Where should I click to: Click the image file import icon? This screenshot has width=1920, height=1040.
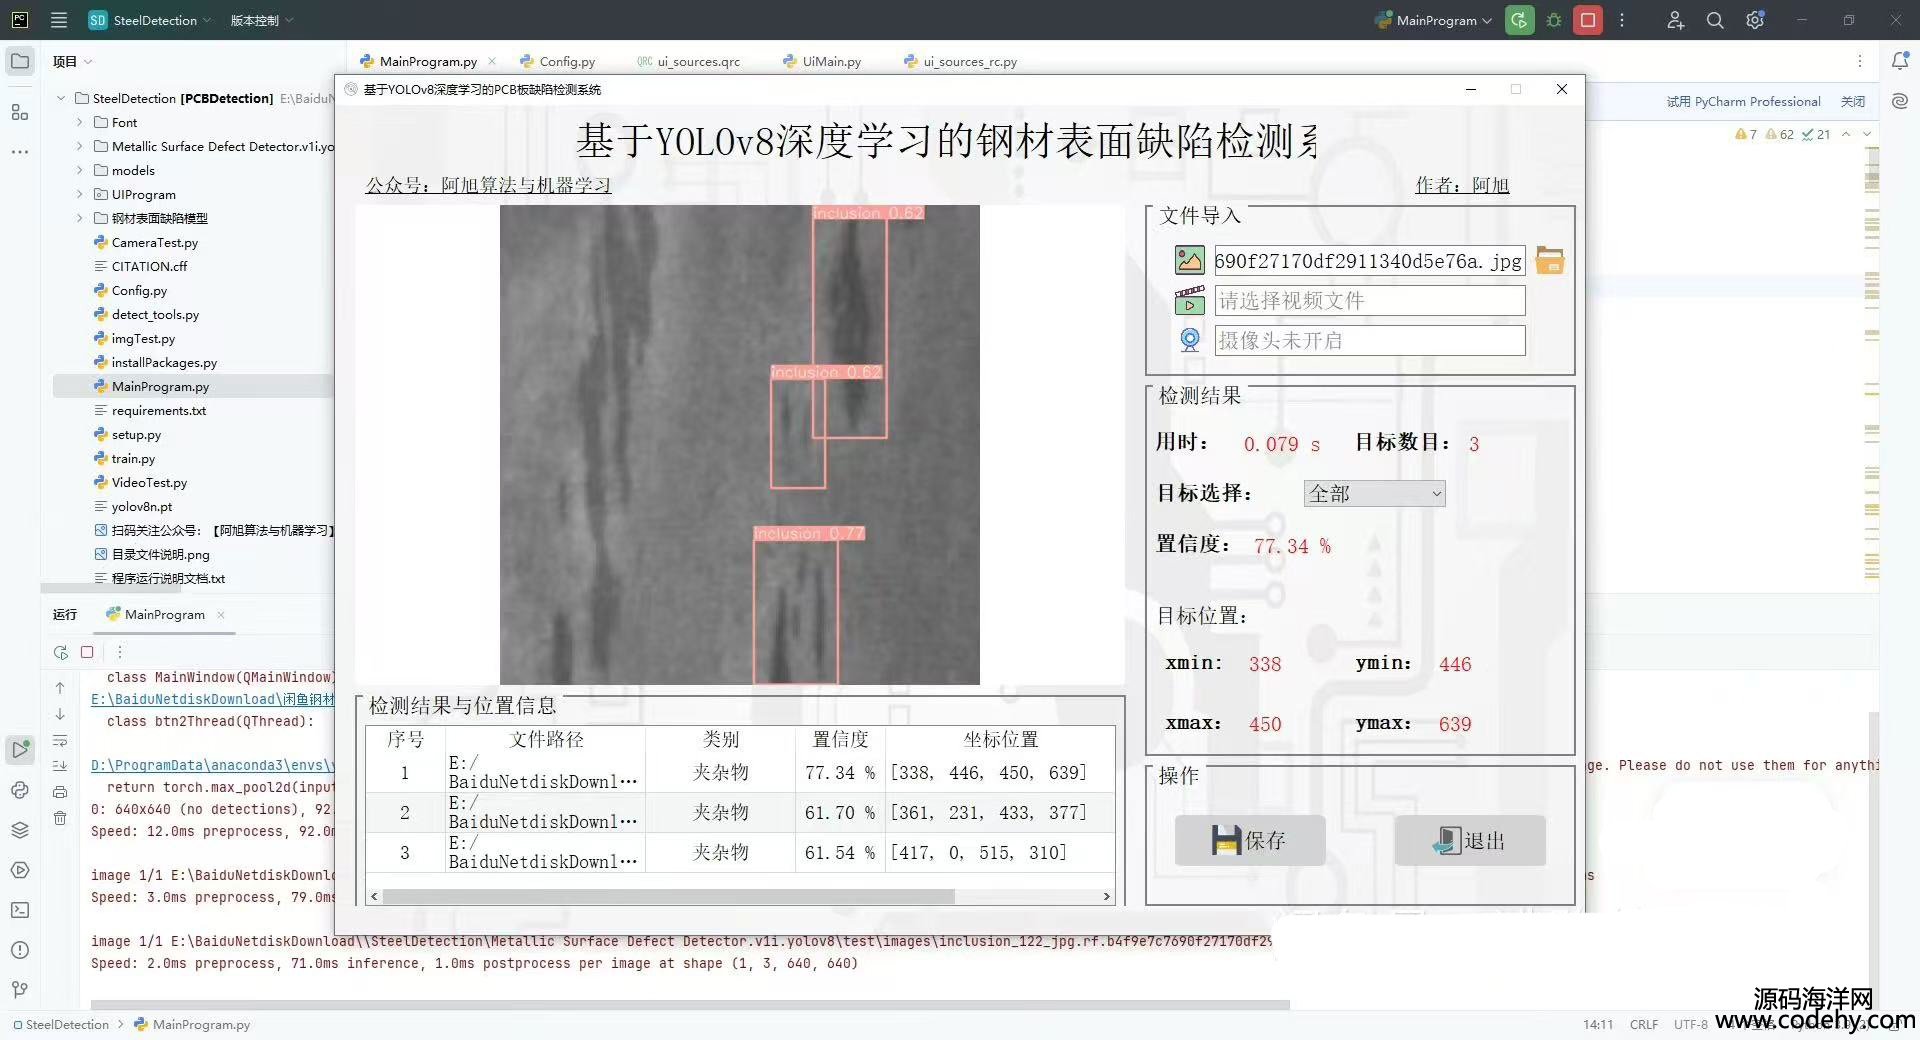pos(1189,261)
